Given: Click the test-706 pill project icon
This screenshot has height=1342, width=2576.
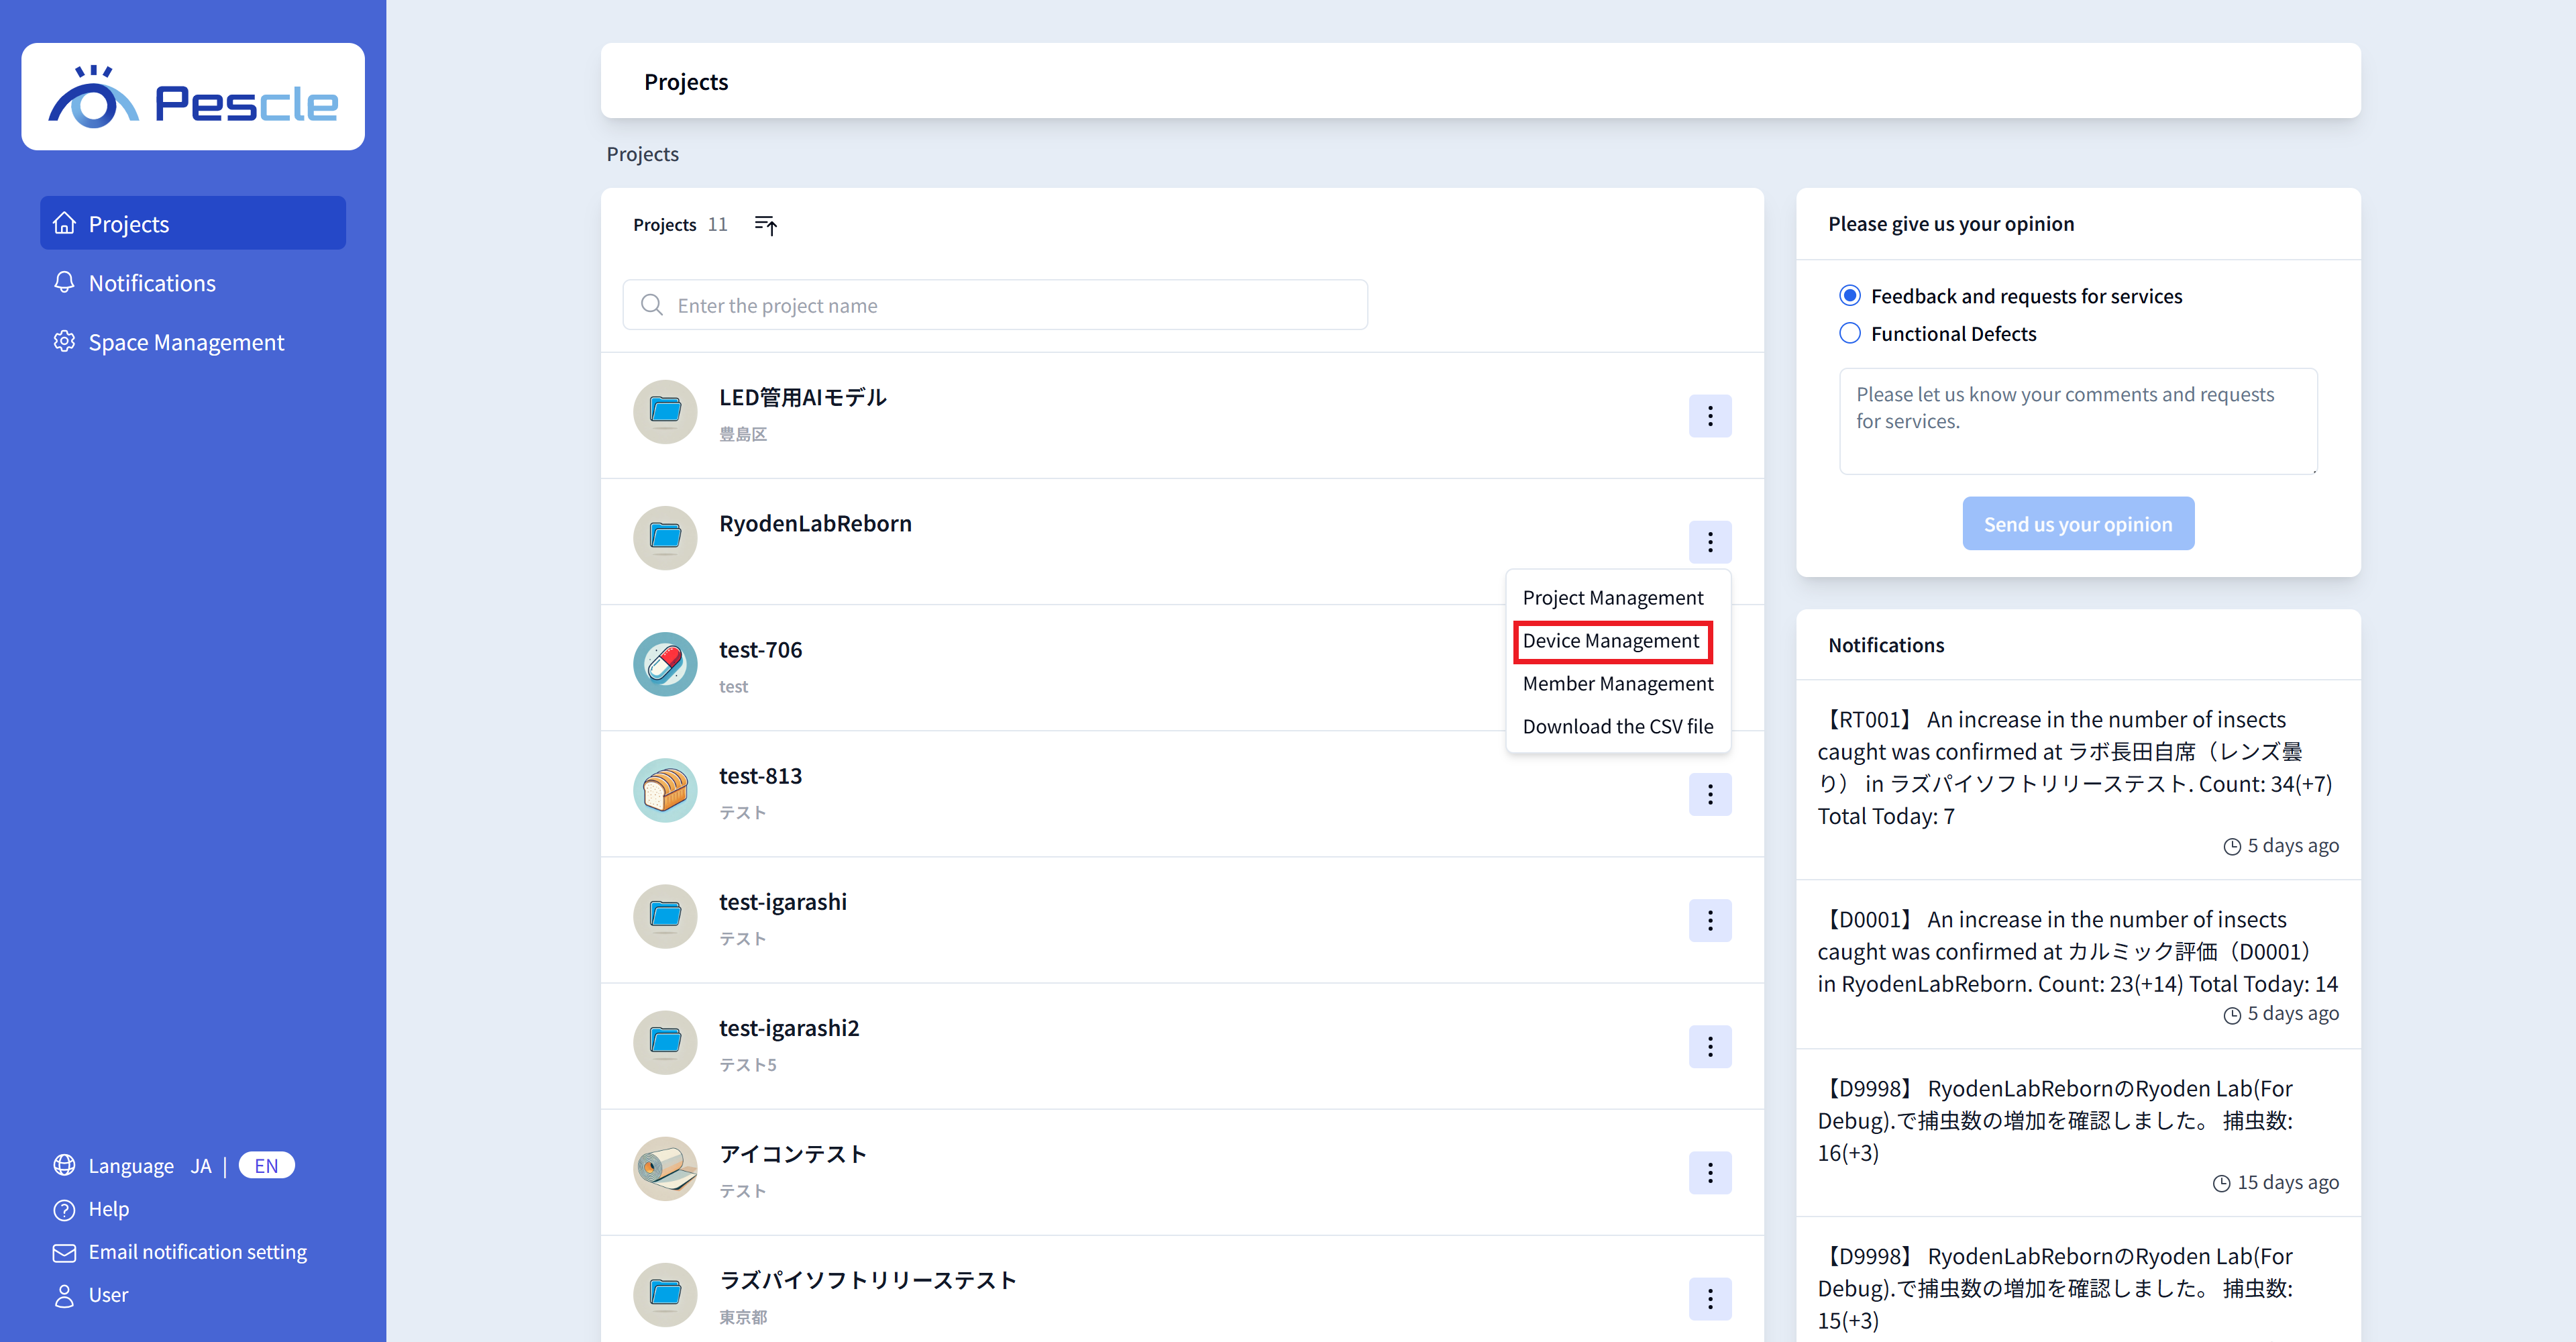Looking at the screenshot, I should pos(665,664).
